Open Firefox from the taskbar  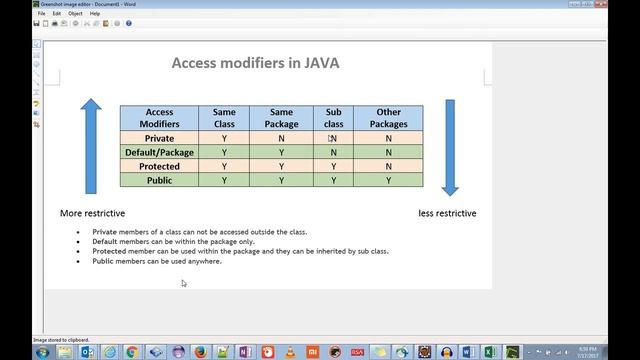point(200,352)
